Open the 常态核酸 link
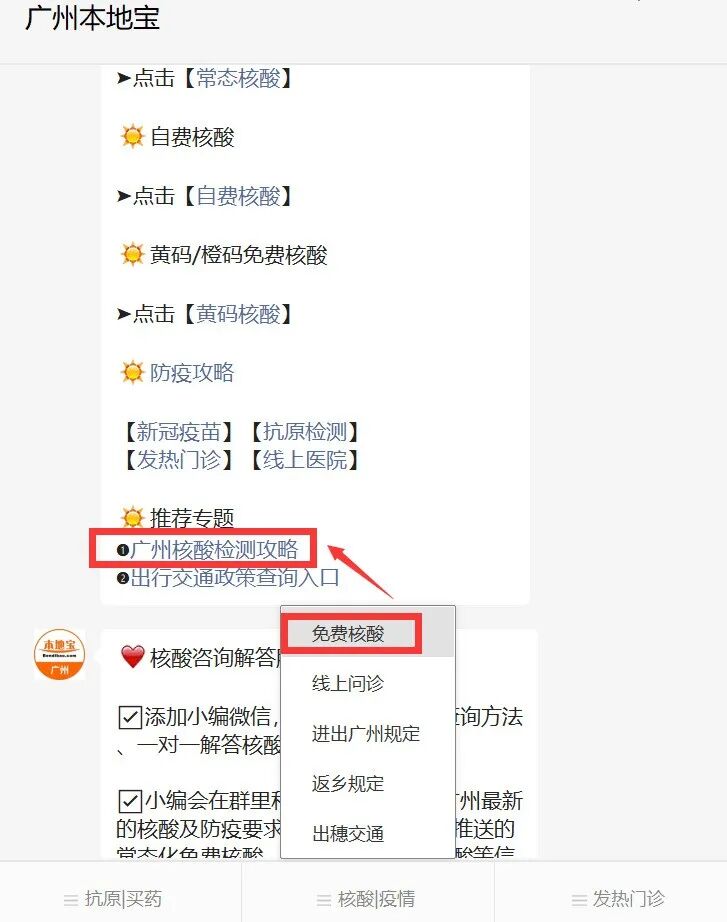This screenshot has height=922, width=727. 238,78
